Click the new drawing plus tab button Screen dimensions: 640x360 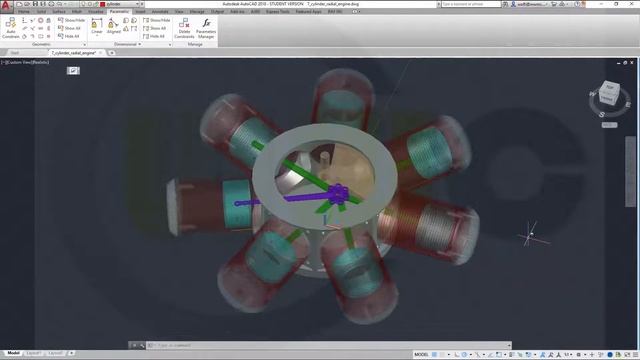coord(111,53)
